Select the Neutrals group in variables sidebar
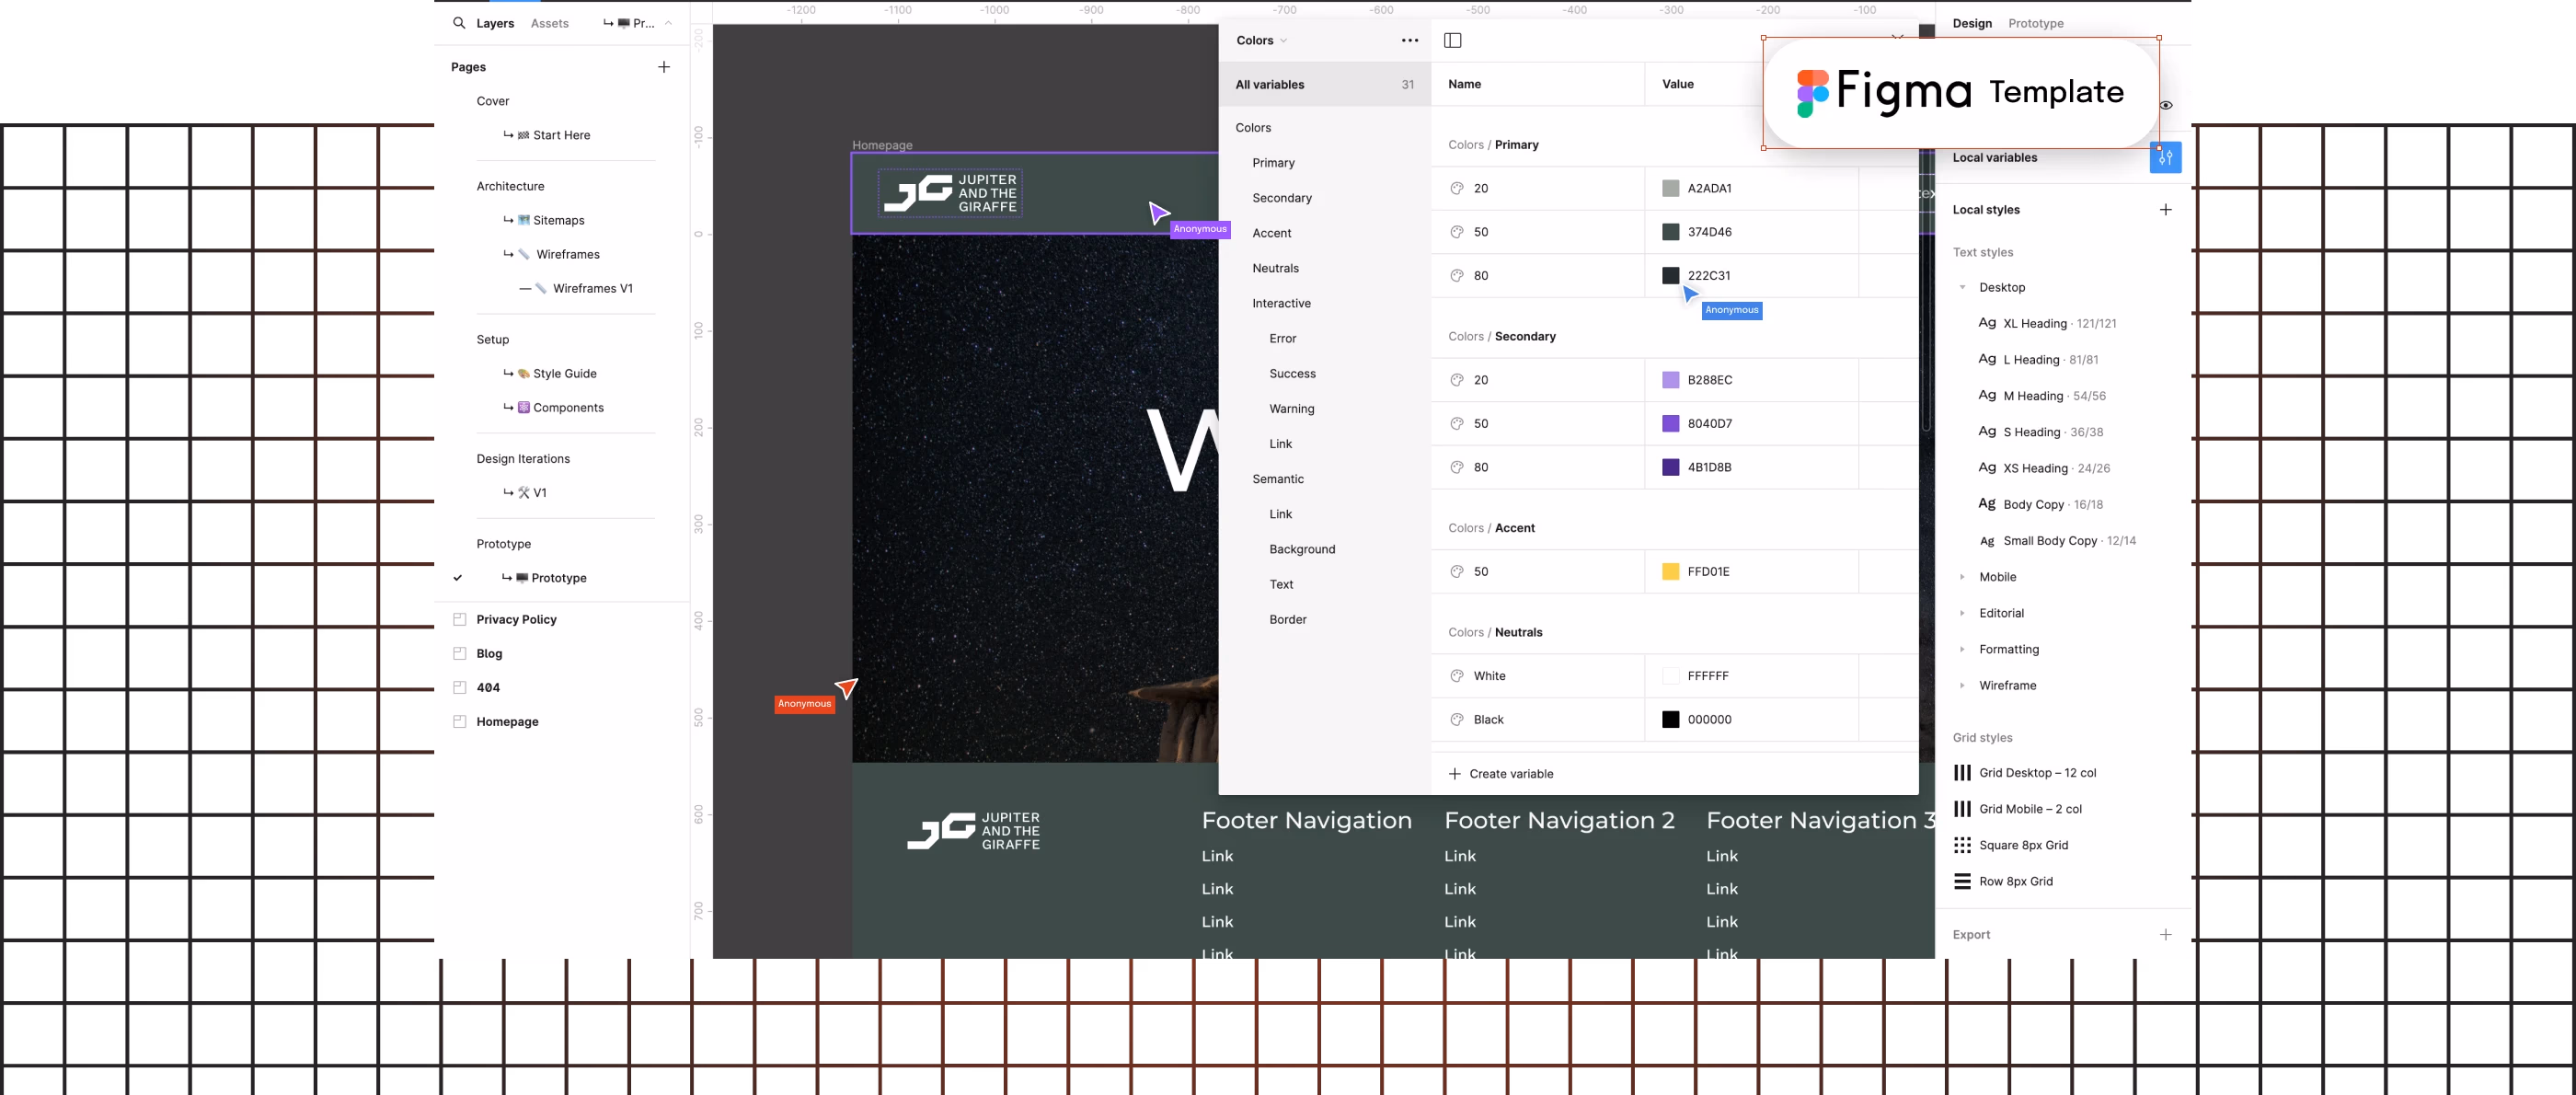This screenshot has width=2576, height=1095. point(1275,268)
